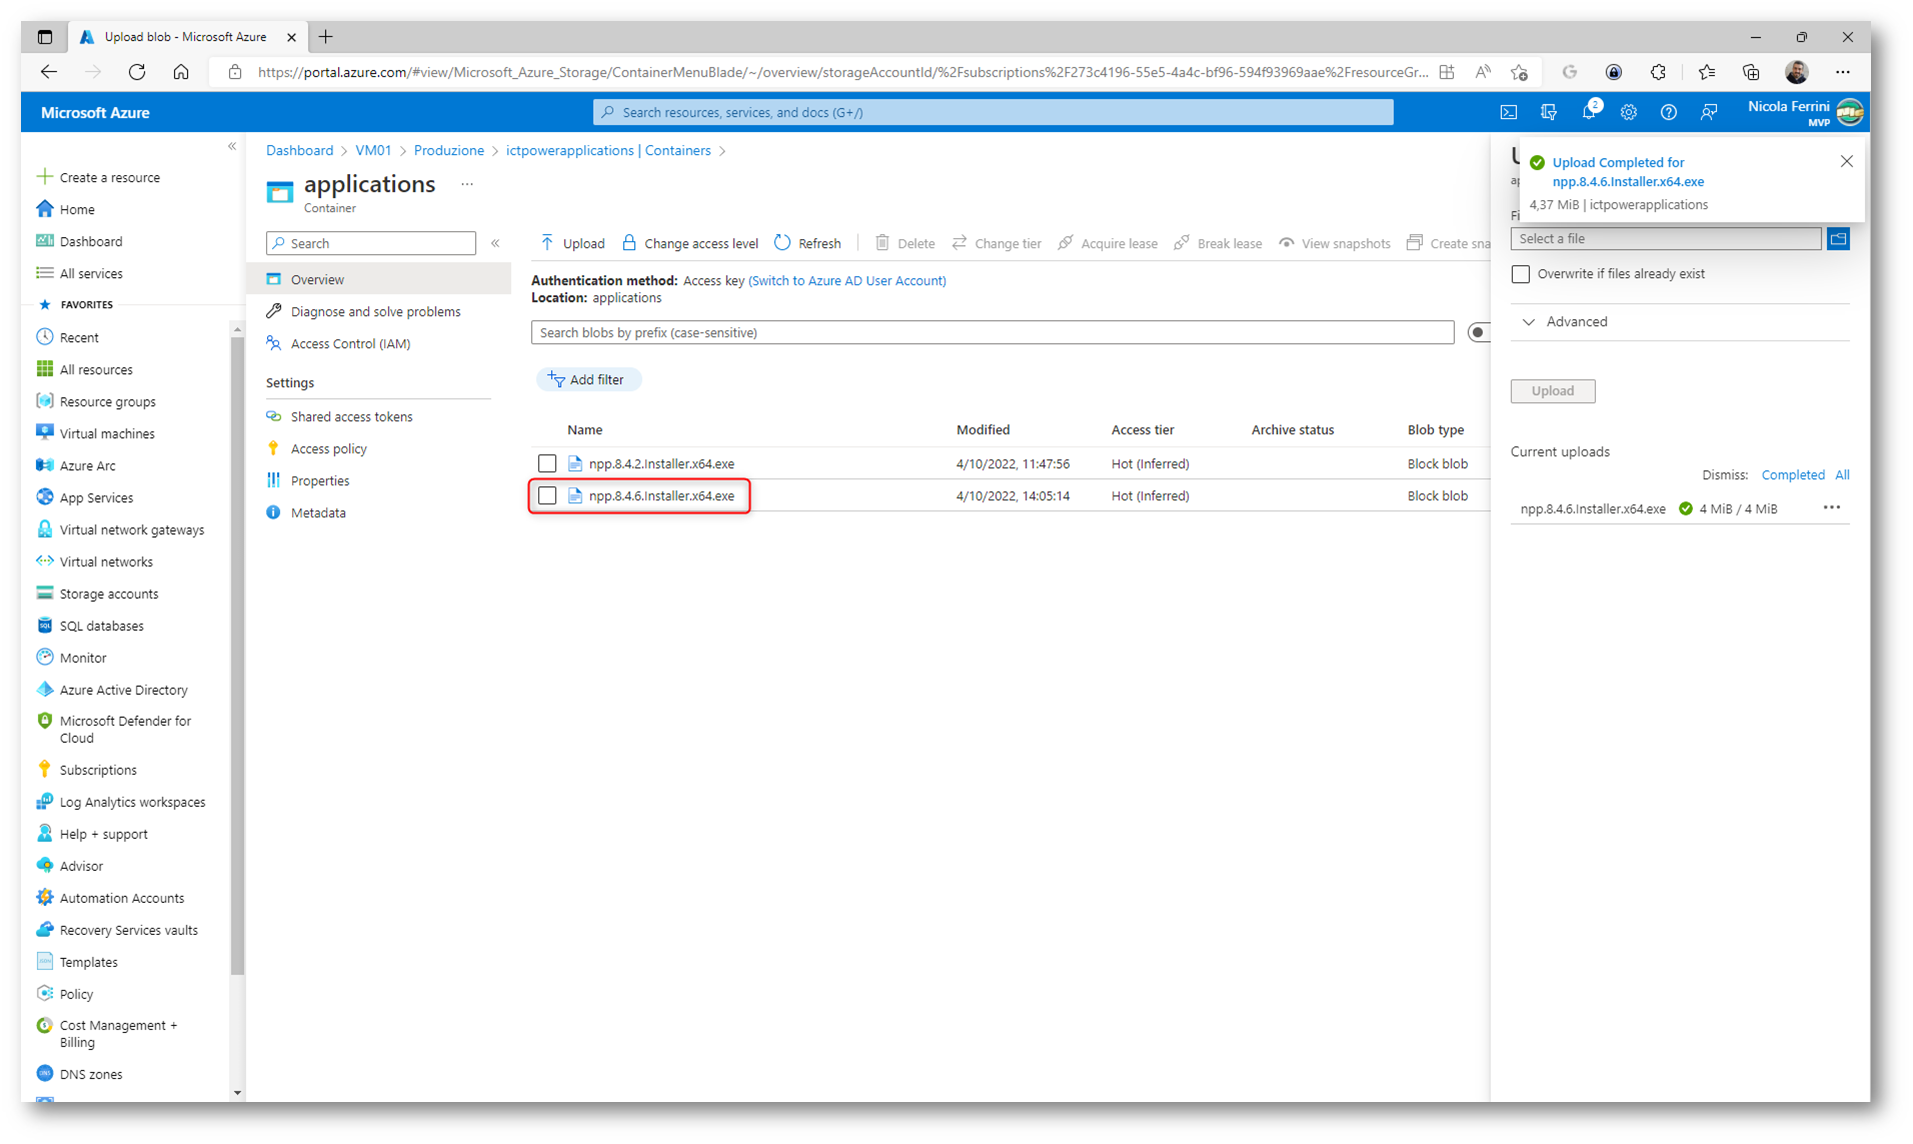Open Virtual machines from favorites

[96, 433]
